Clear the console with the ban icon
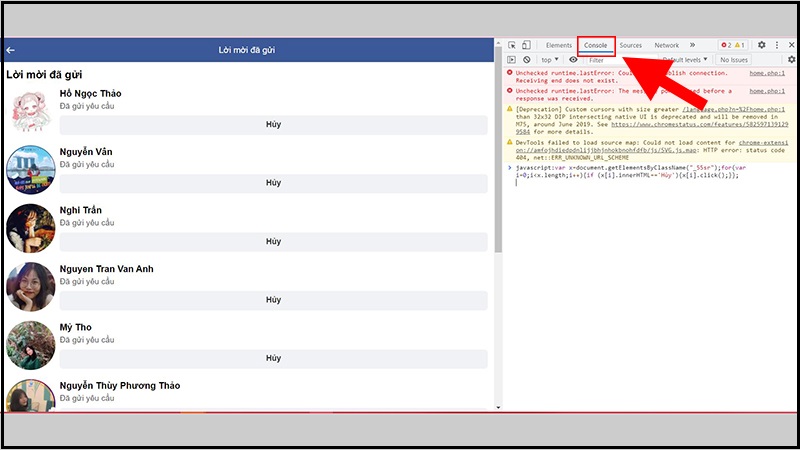This screenshot has height=450, width=800. pyautogui.click(x=526, y=60)
